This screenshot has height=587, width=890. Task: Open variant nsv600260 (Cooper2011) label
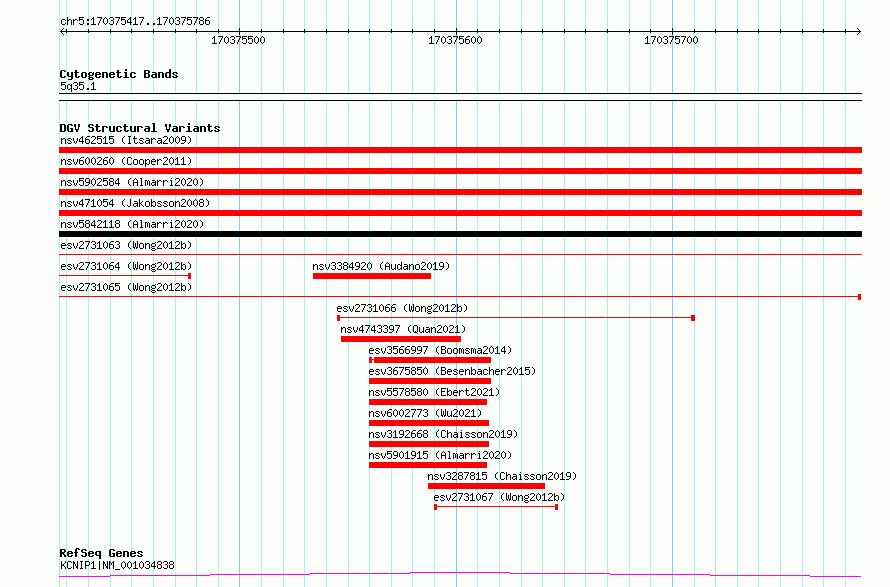pos(126,161)
